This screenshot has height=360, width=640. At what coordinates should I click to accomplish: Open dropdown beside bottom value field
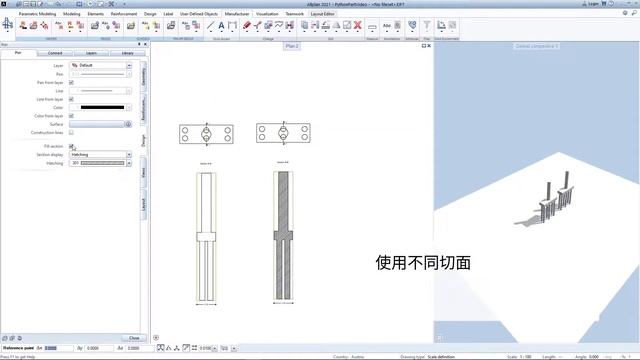(x=215, y=348)
